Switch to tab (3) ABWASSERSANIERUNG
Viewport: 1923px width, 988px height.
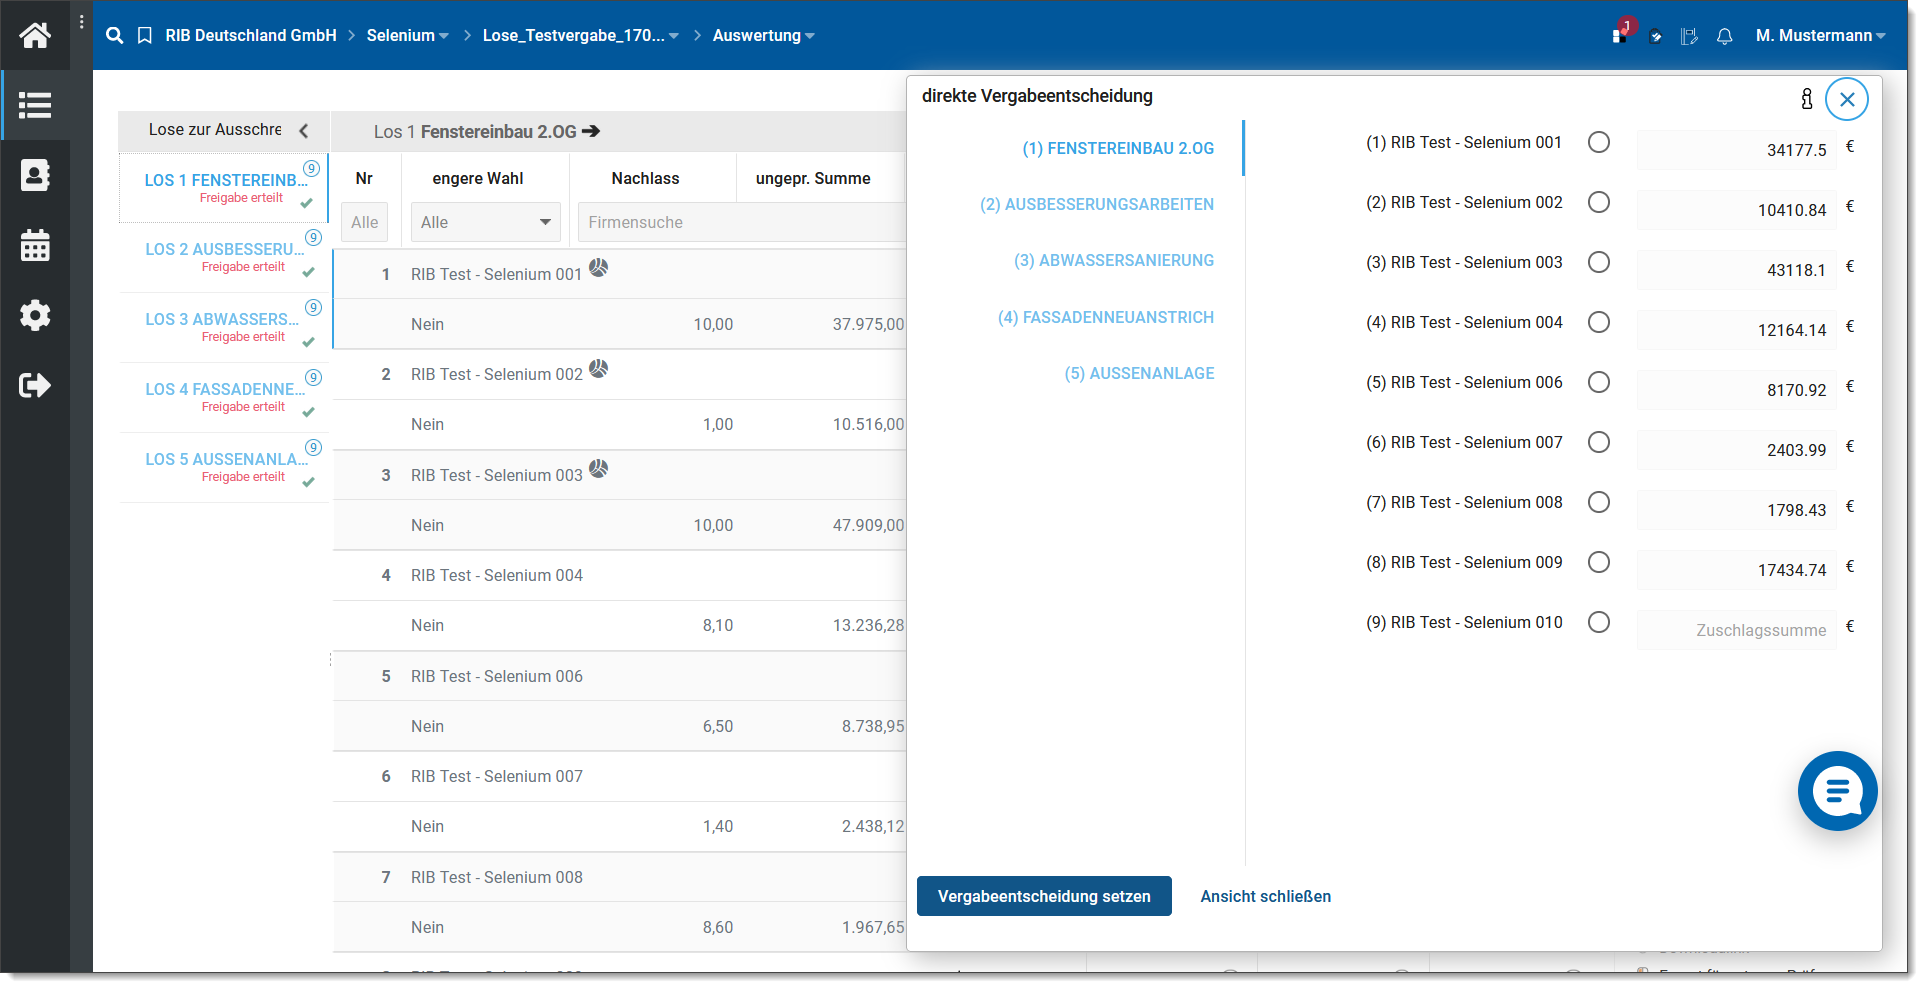point(1114,260)
